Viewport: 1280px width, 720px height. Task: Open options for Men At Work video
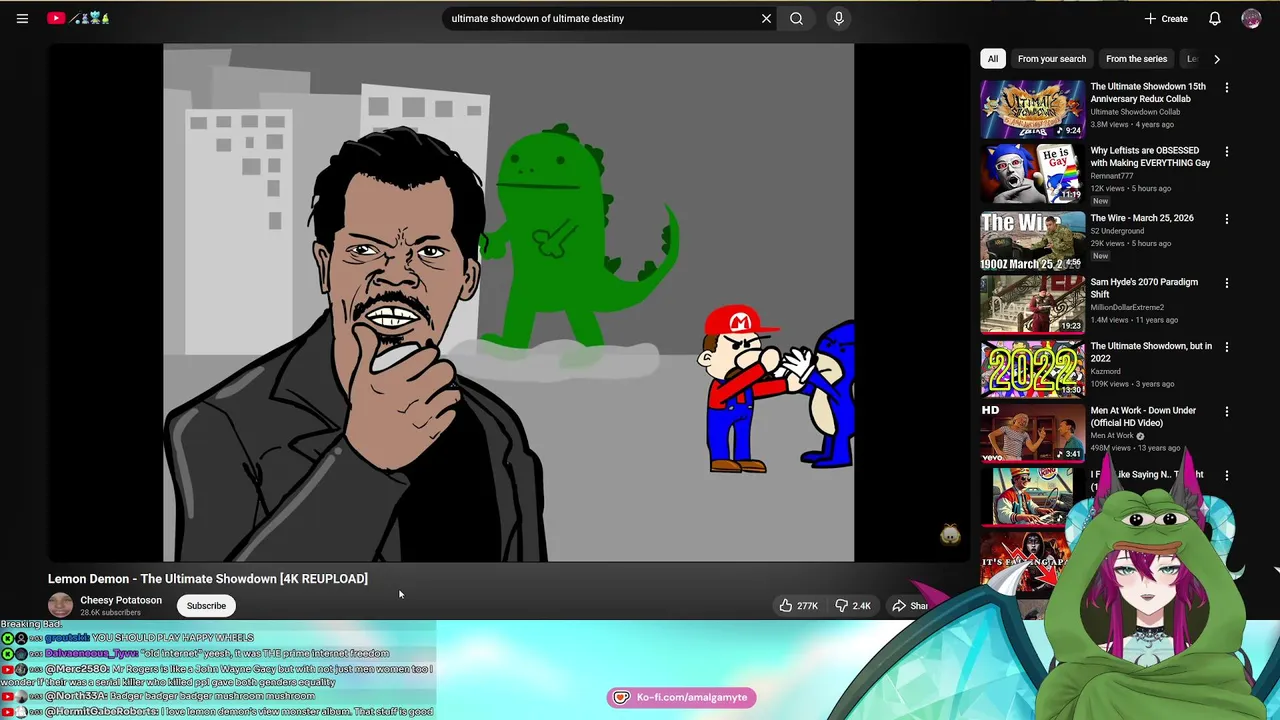pos(1227,411)
